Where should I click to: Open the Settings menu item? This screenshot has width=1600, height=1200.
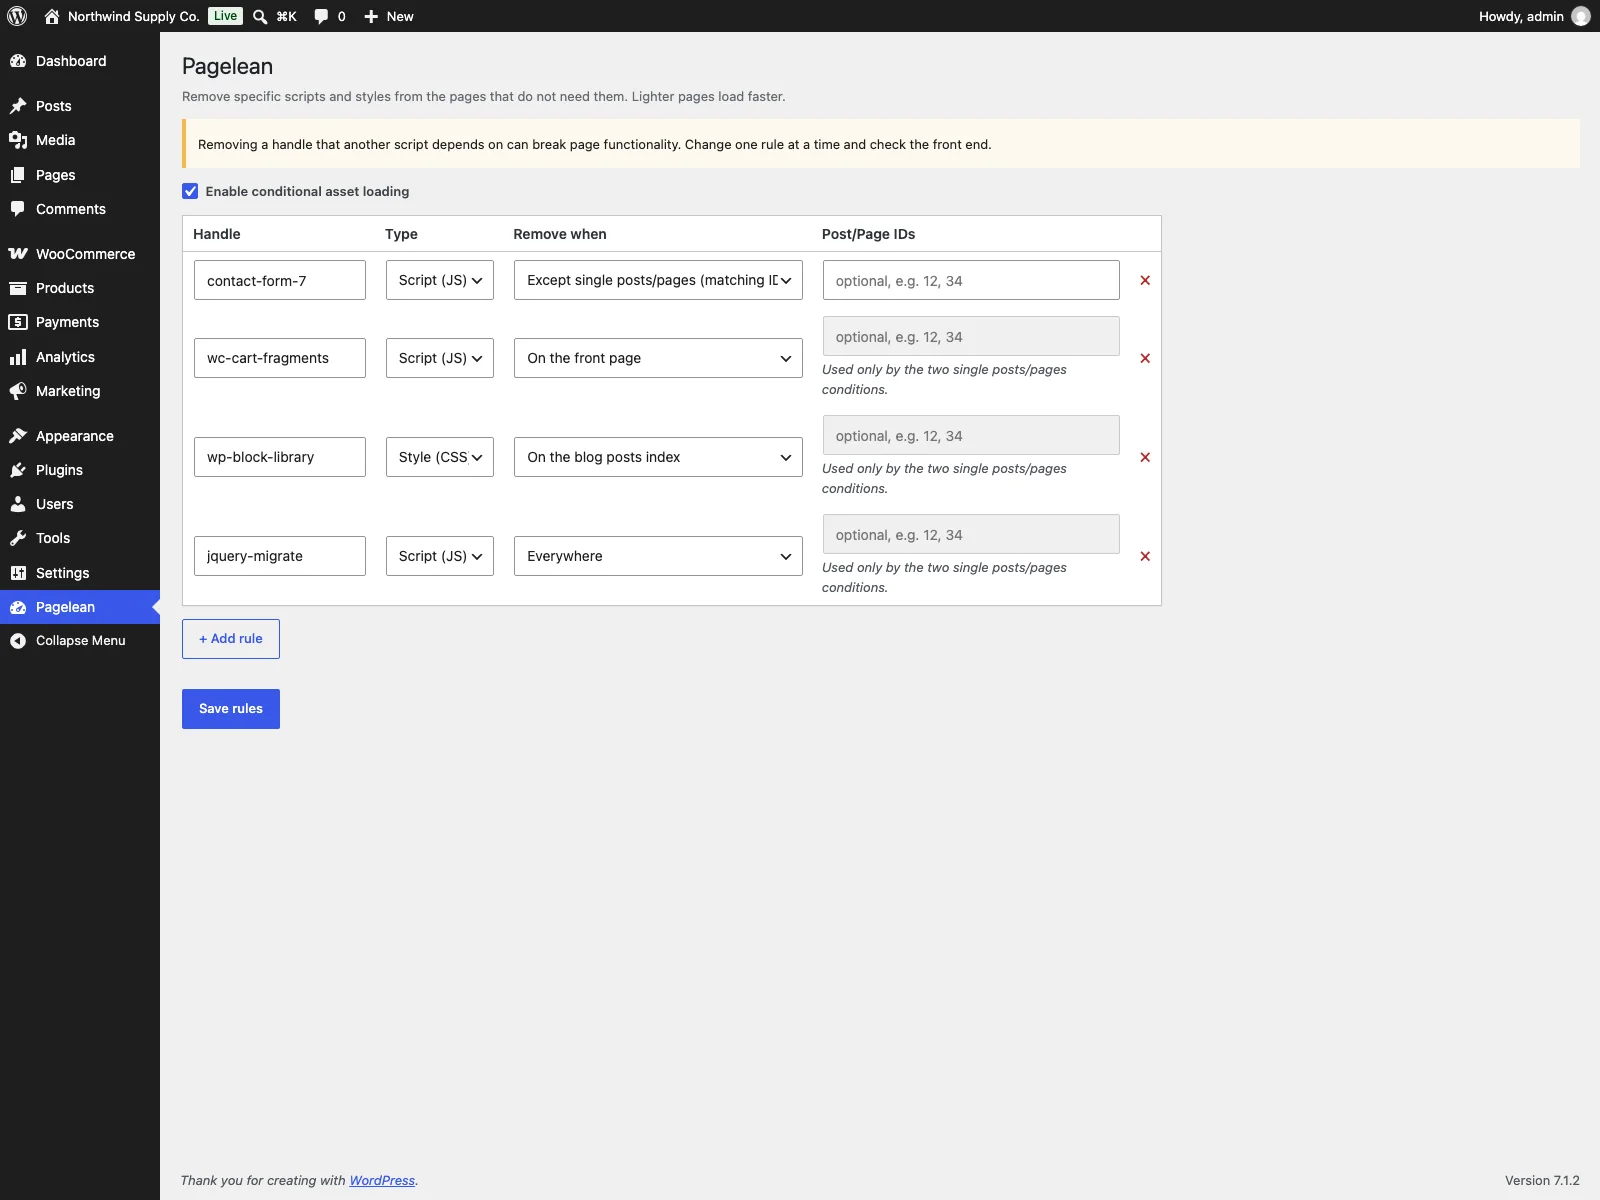80,573
